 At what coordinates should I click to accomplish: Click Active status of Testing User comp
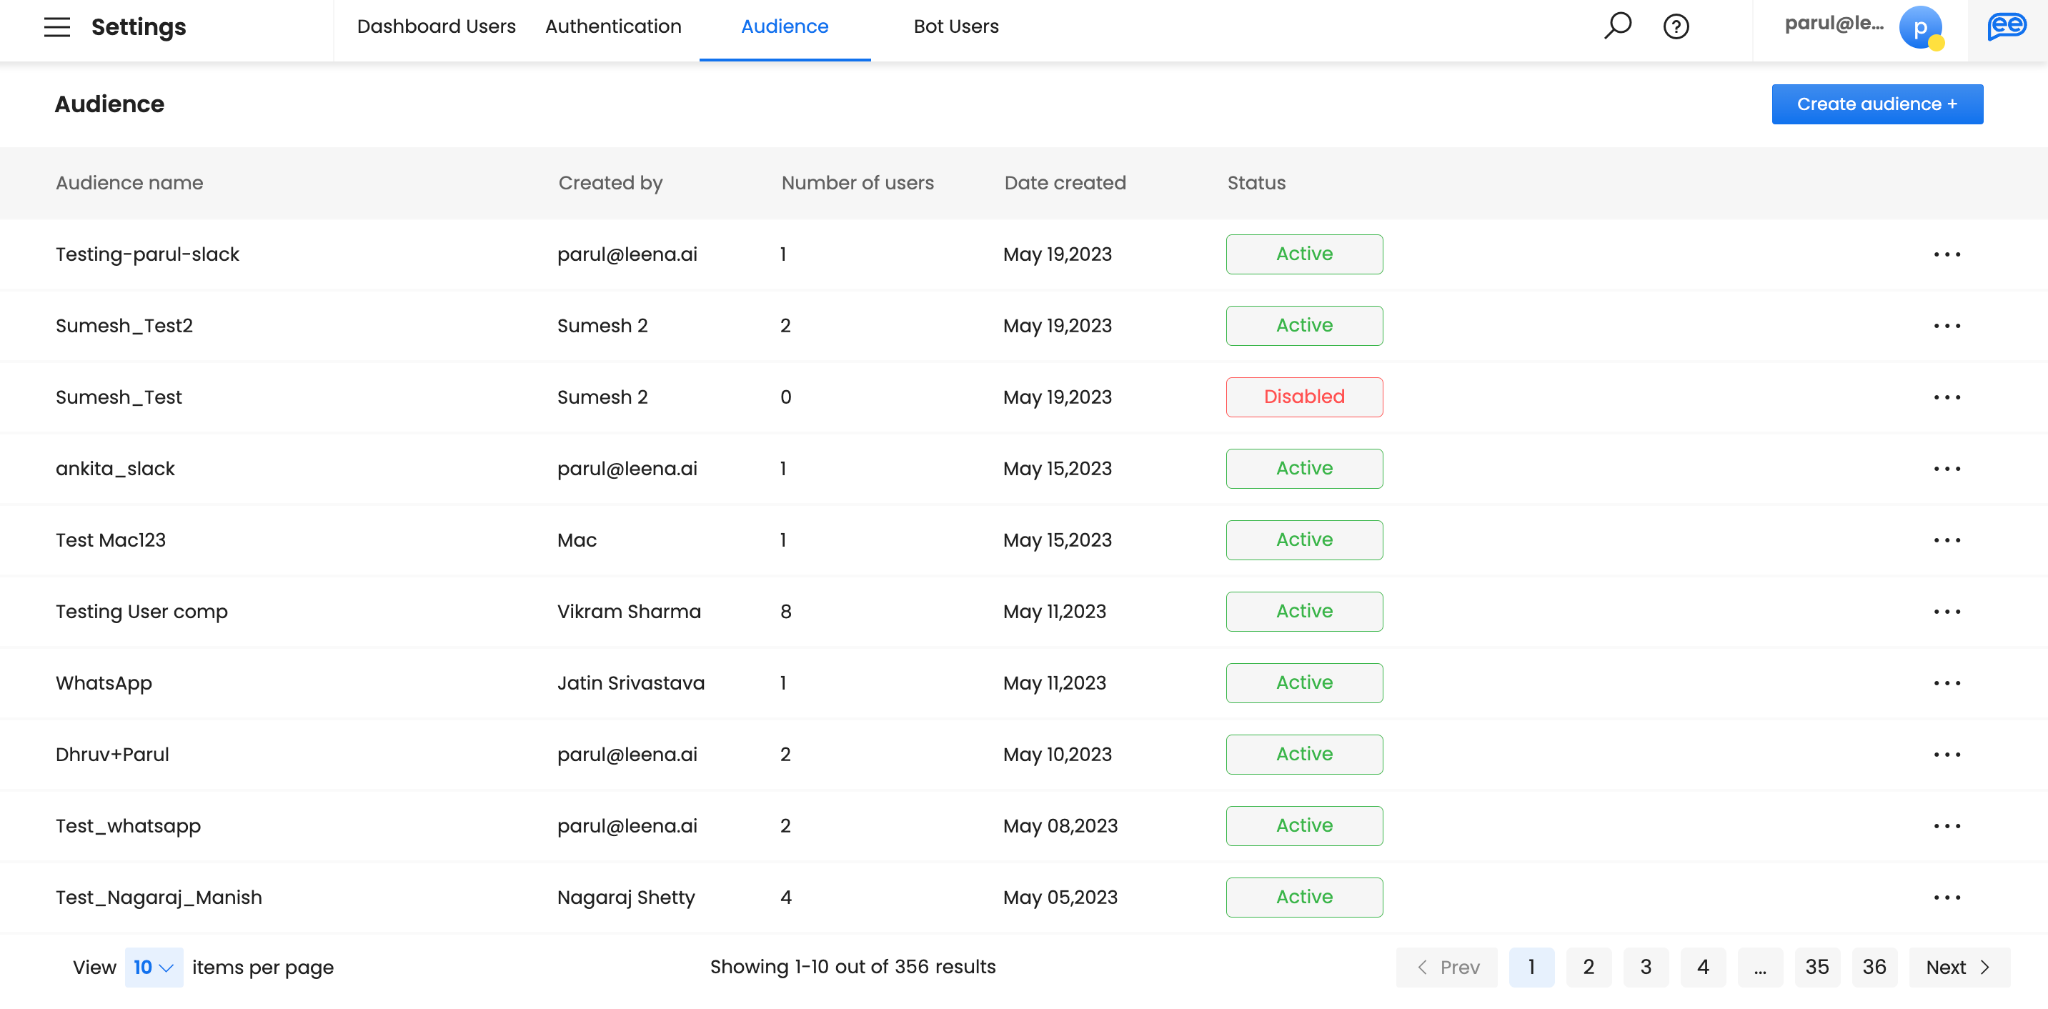pos(1304,612)
